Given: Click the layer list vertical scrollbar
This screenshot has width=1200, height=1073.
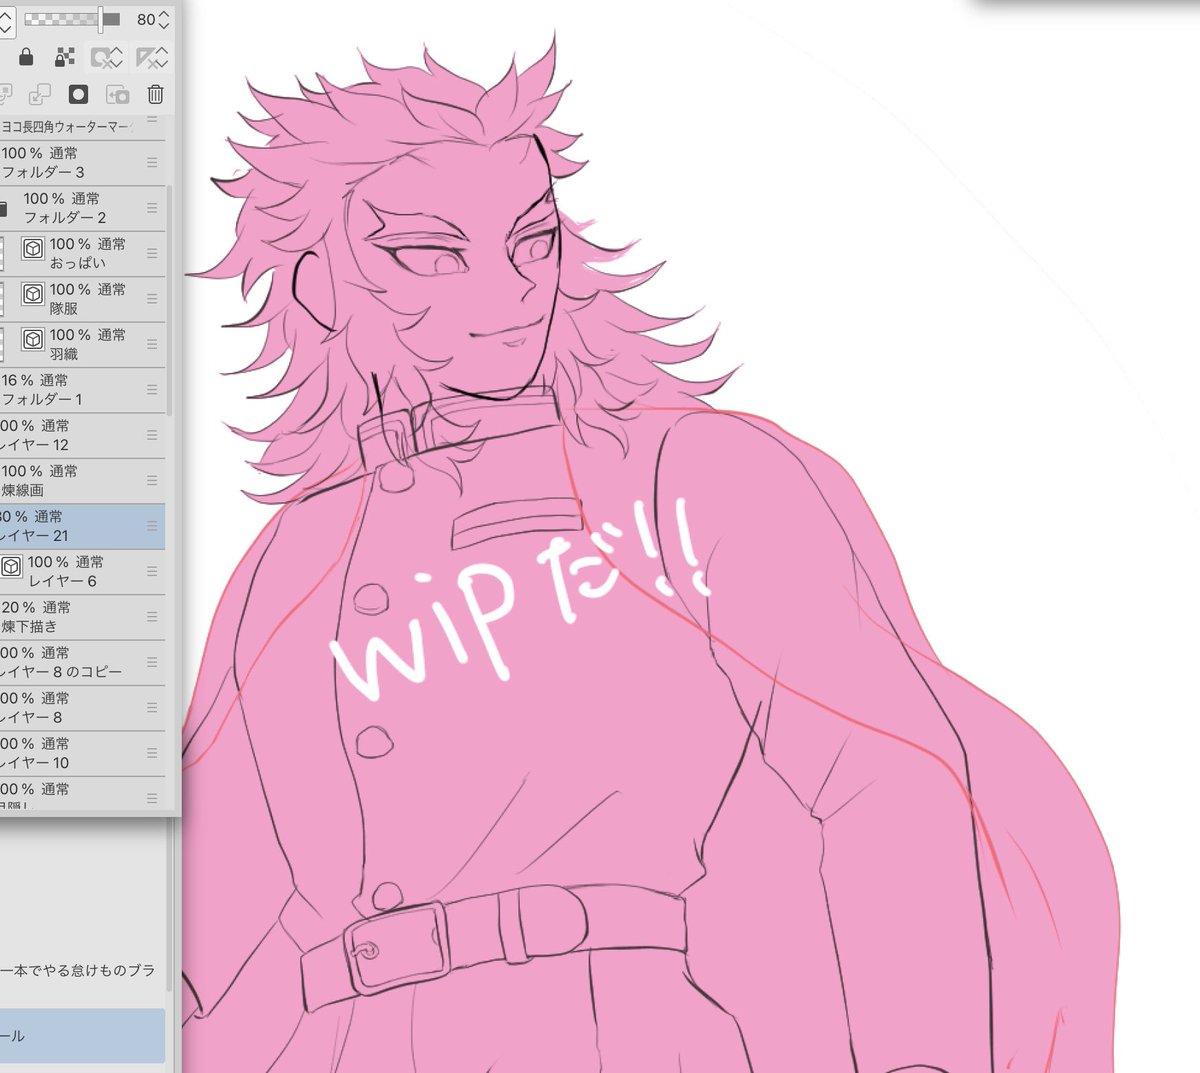Looking at the screenshot, I should click(x=169, y=300).
